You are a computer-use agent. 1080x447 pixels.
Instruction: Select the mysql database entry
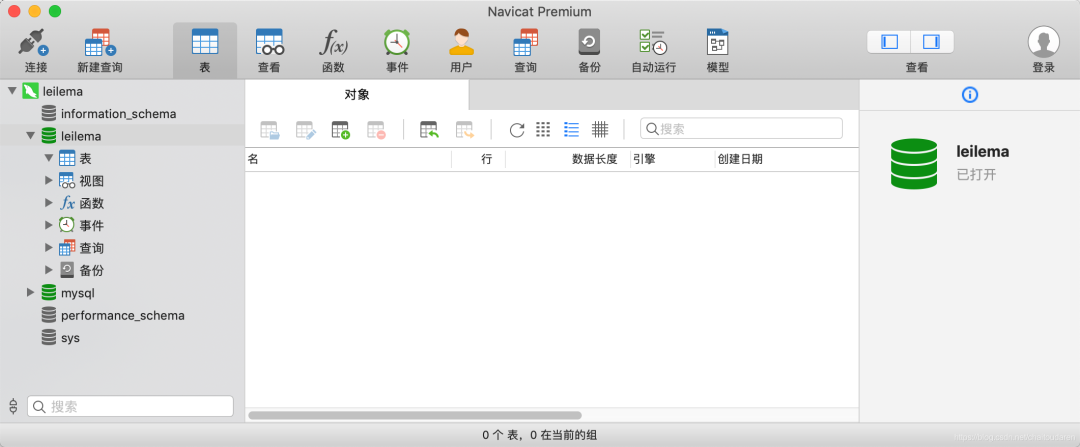coord(78,293)
